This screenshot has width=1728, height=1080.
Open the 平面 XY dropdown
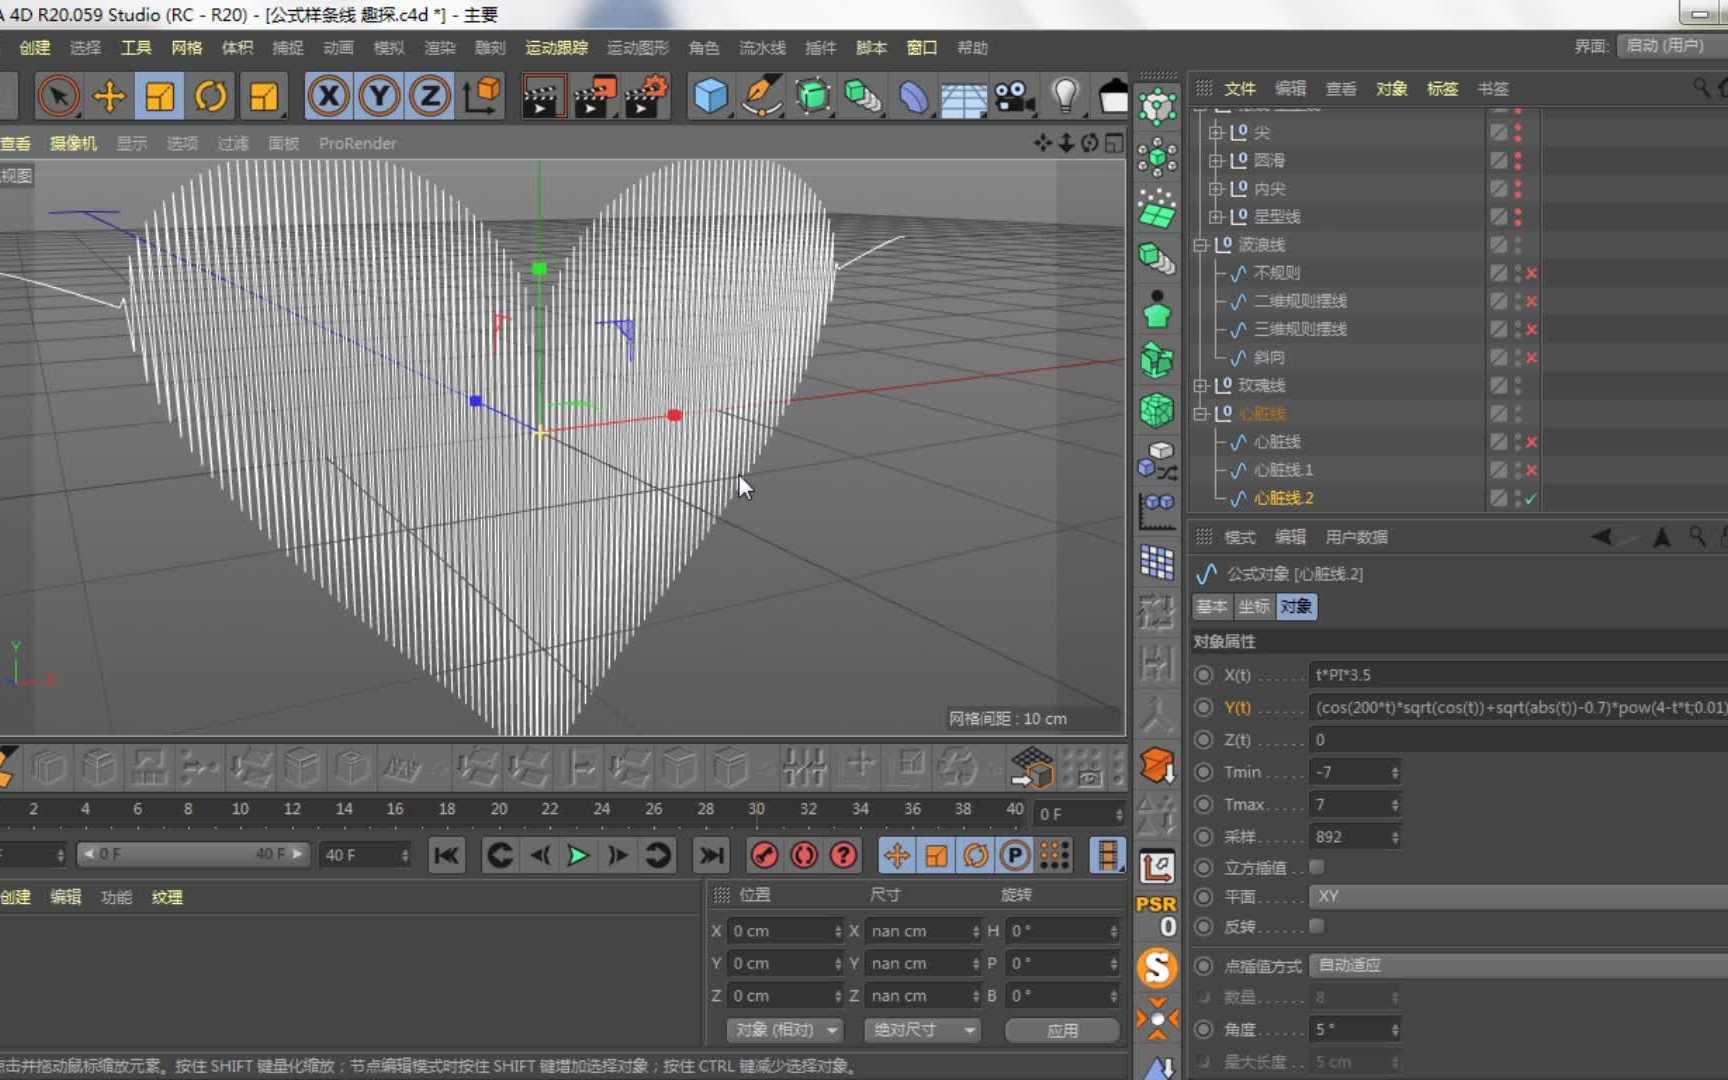[1518, 896]
